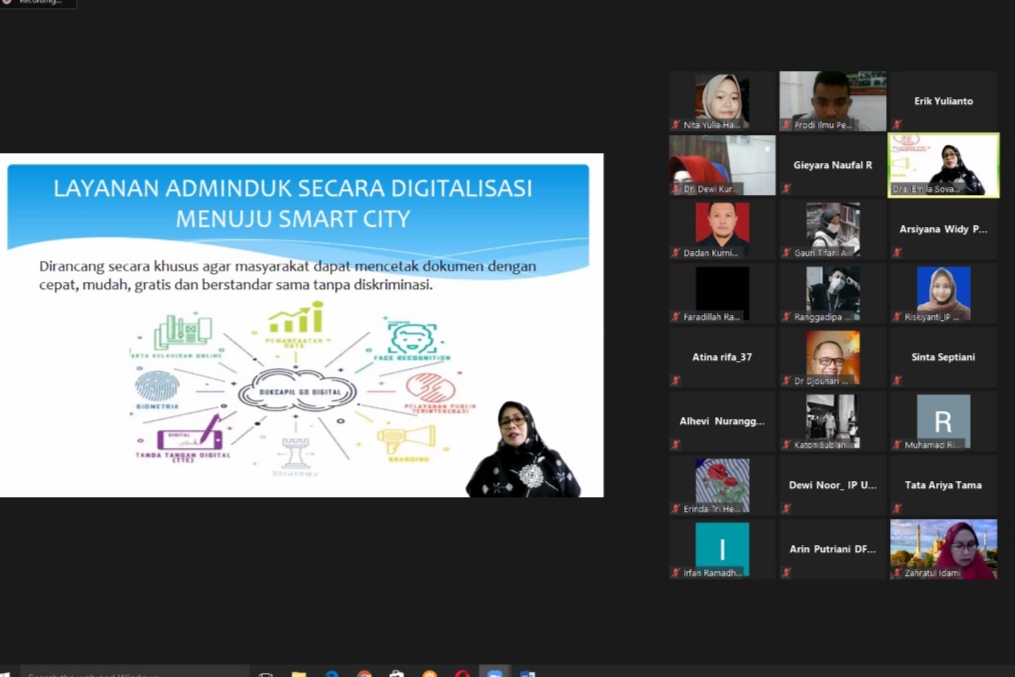1015x677 pixels.
Task: Select Tata Ariya Tama participant tile
Action: tap(943, 485)
